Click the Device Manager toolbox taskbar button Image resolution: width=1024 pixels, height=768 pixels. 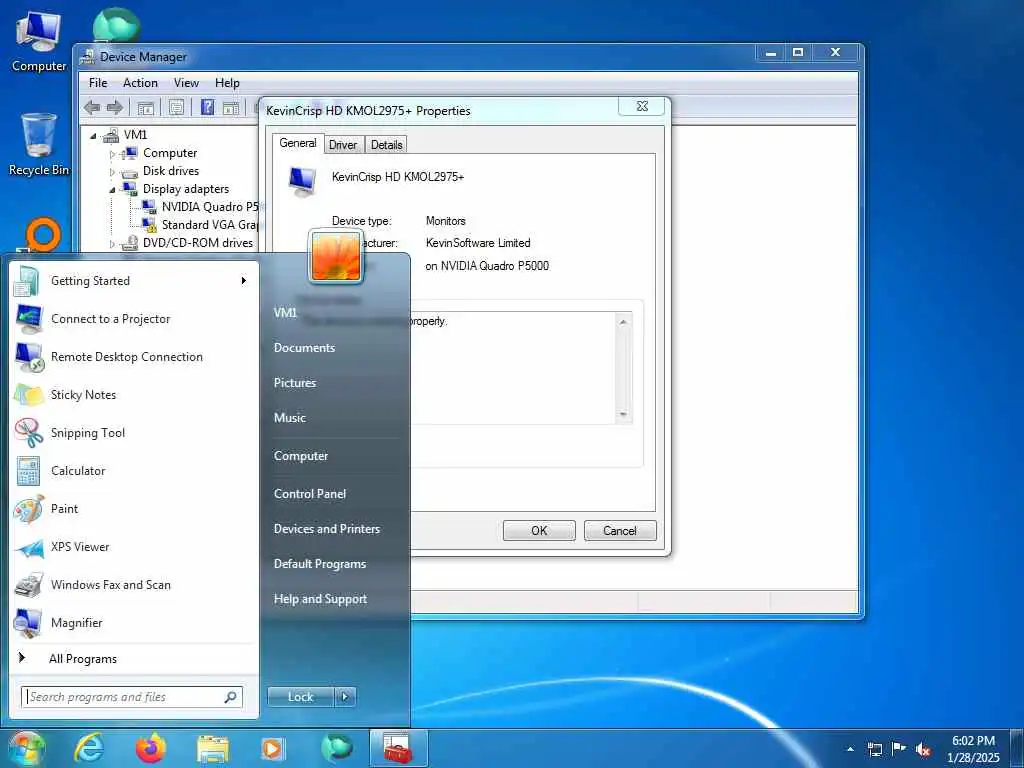398,748
